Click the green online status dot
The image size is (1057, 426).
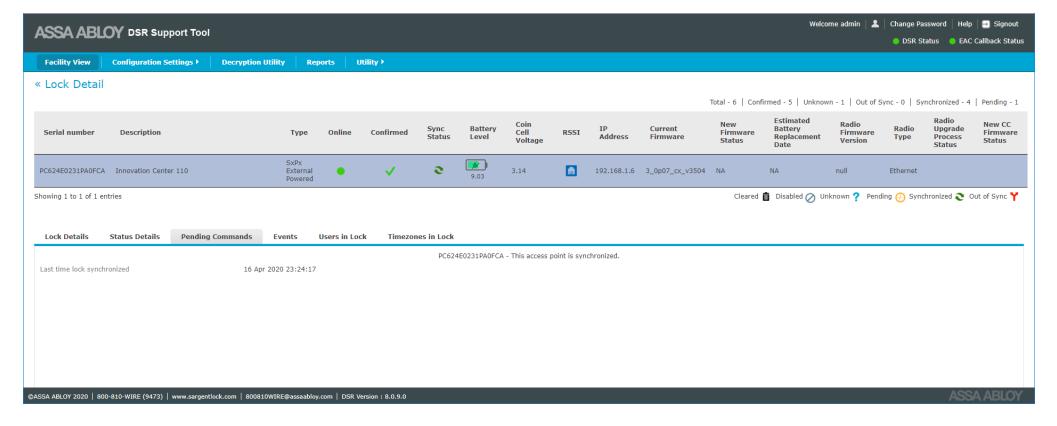(x=340, y=171)
